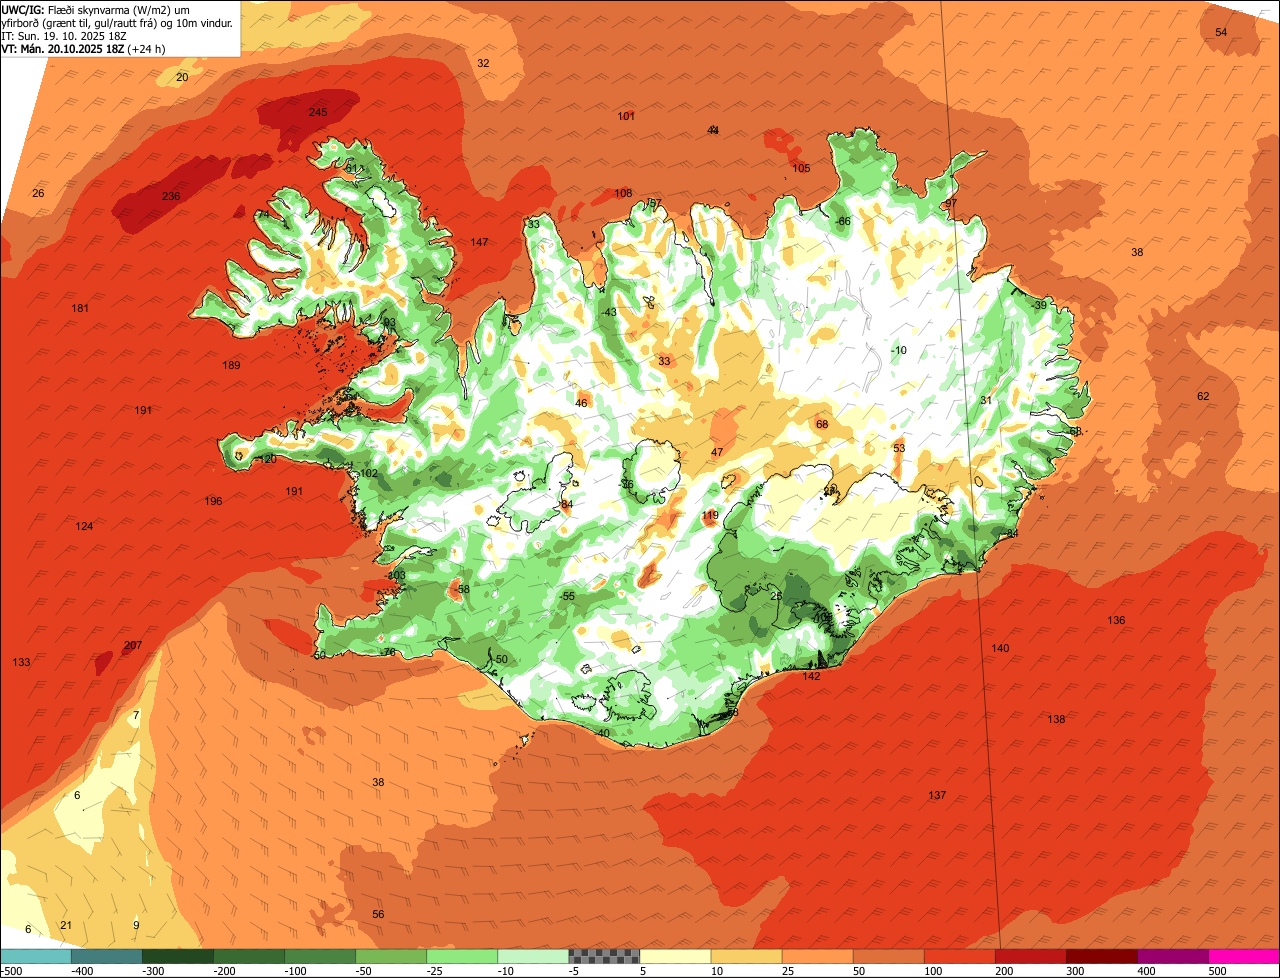1280x978 pixels.
Task: Click the legend label 500
Action: coord(1216,971)
